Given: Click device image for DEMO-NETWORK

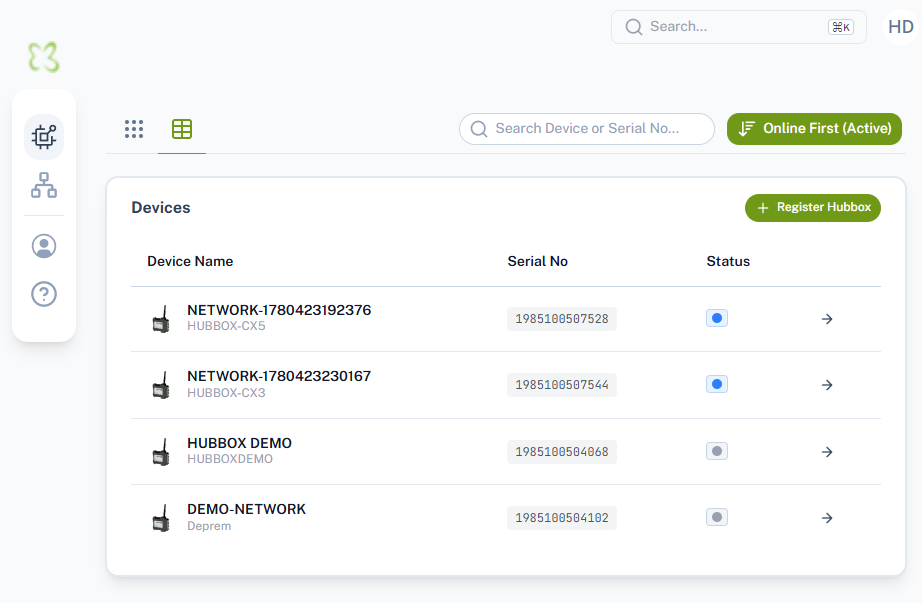Looking at the screenshot, I should (161, 518).
